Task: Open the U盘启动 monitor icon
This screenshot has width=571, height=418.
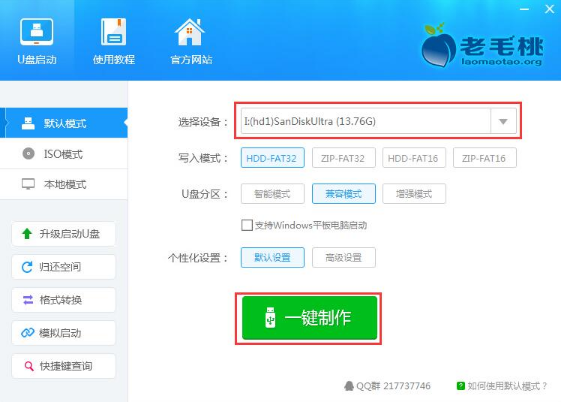Action: [x=36, y=32]
